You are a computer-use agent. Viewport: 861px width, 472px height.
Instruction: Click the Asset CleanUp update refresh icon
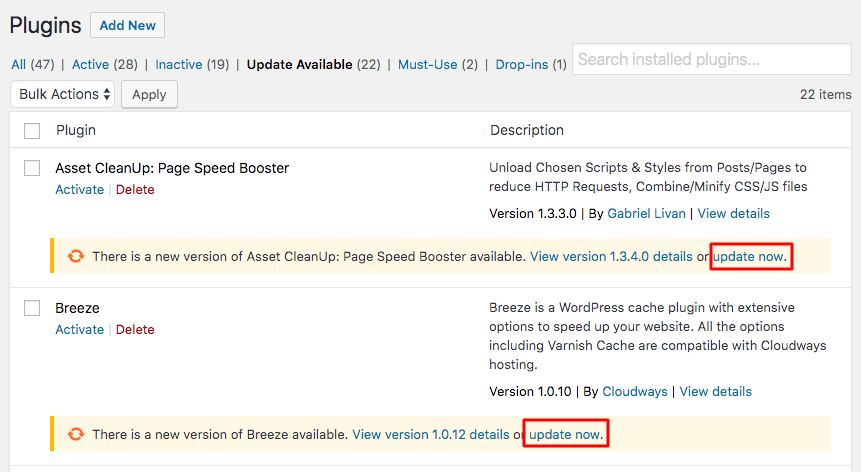coord(76,256)
